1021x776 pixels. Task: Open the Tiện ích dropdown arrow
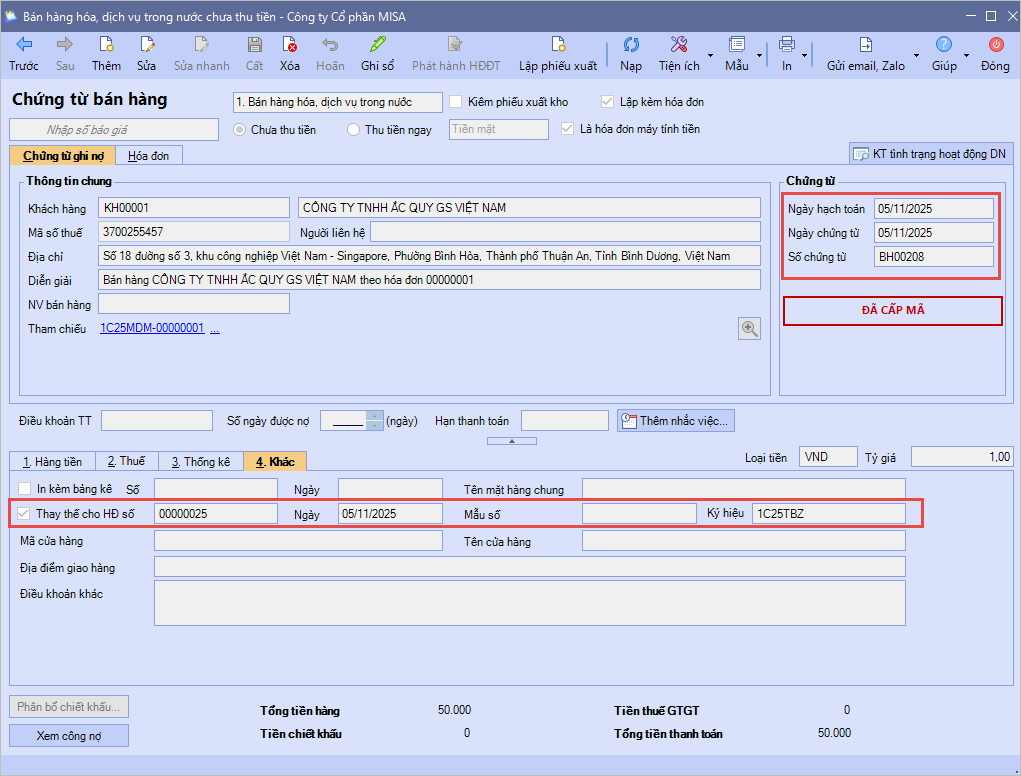(x=710, y=55)
